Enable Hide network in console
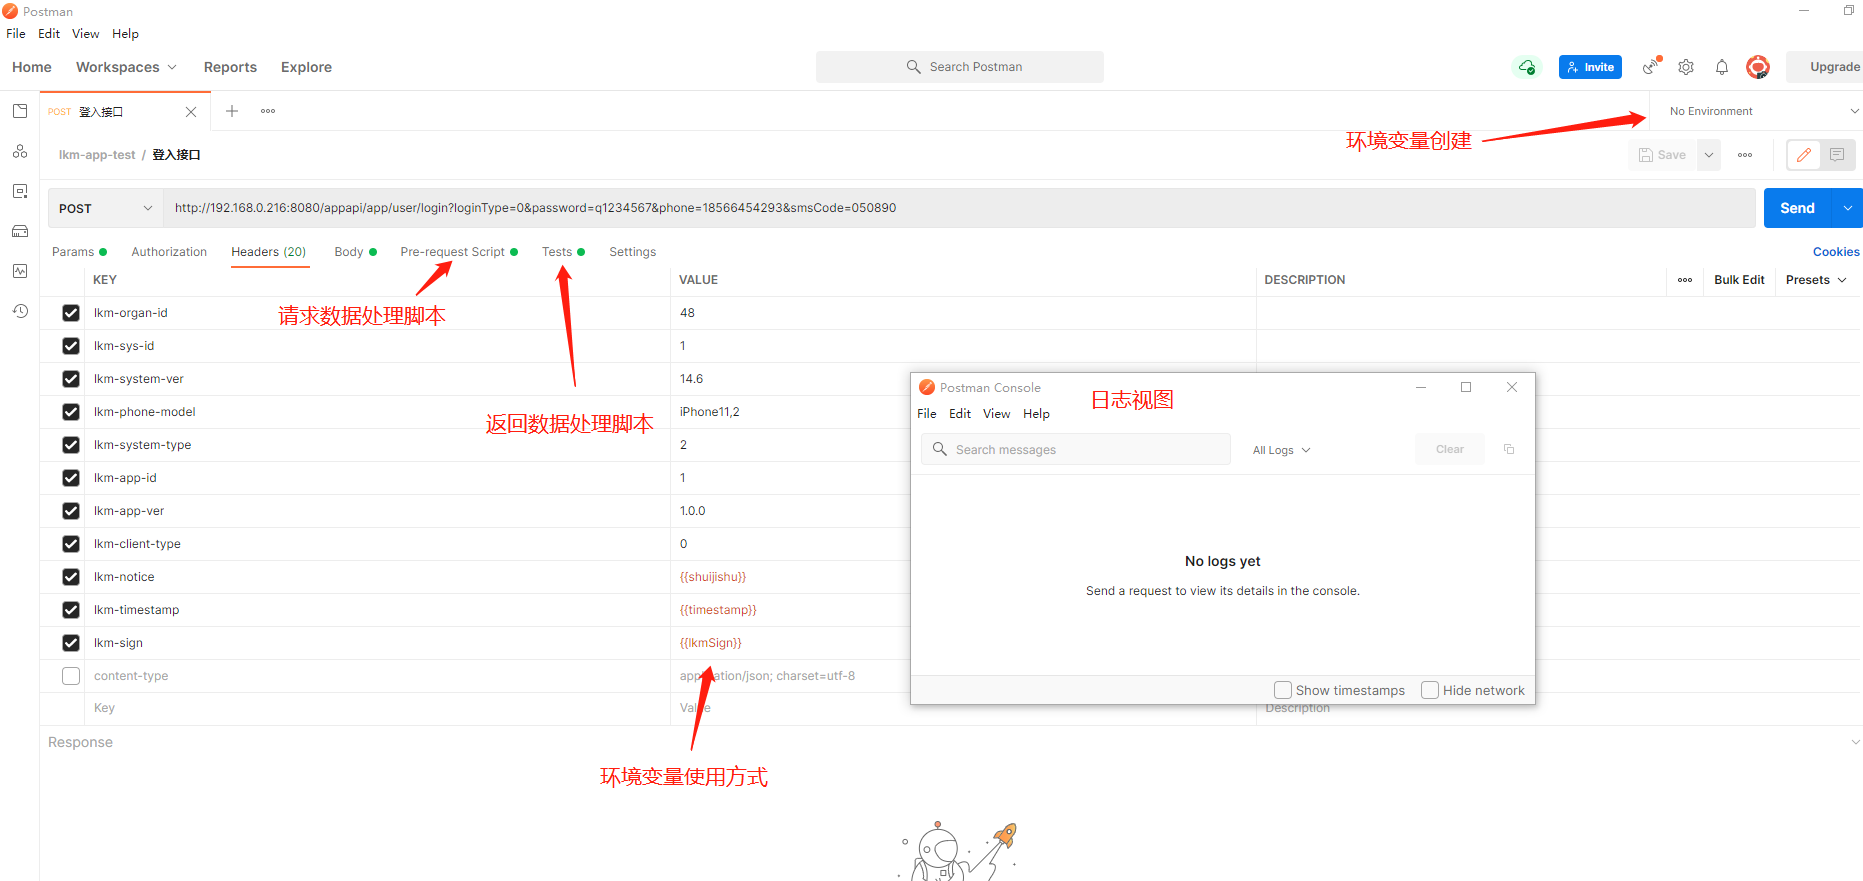The image size is (1863, 881). pyautogui.click(x=1430, y=690)
